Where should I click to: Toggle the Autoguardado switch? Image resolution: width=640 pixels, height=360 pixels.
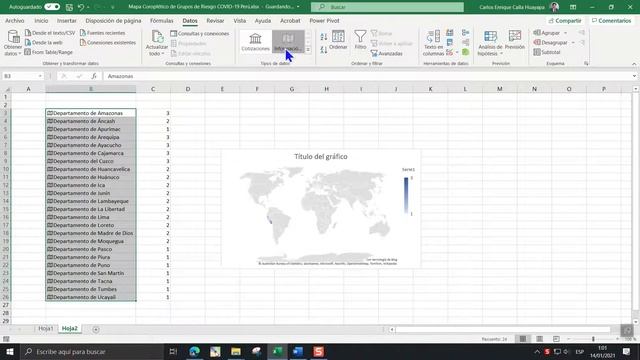pos(52,7)
